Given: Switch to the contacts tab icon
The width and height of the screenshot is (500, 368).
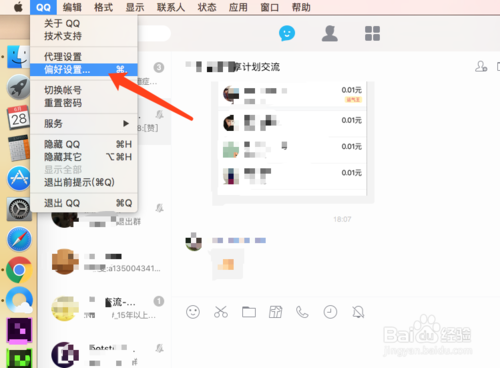Looking at the screenshot, I should (330, 33).
